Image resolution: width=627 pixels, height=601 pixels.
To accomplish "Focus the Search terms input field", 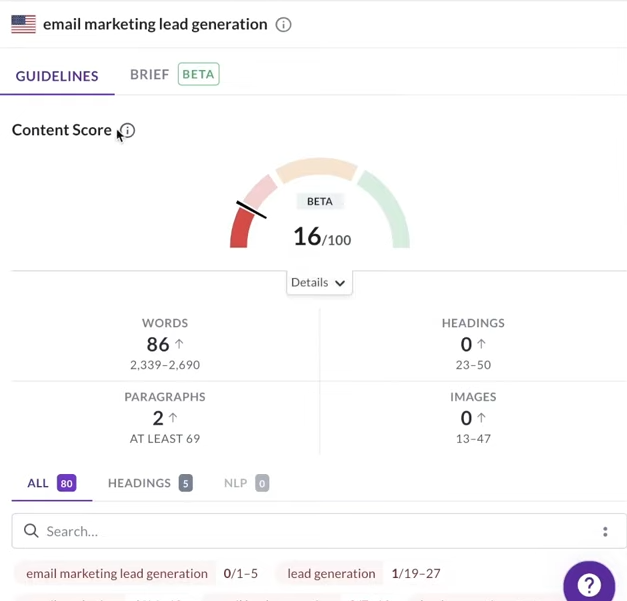I will (319, 531).
